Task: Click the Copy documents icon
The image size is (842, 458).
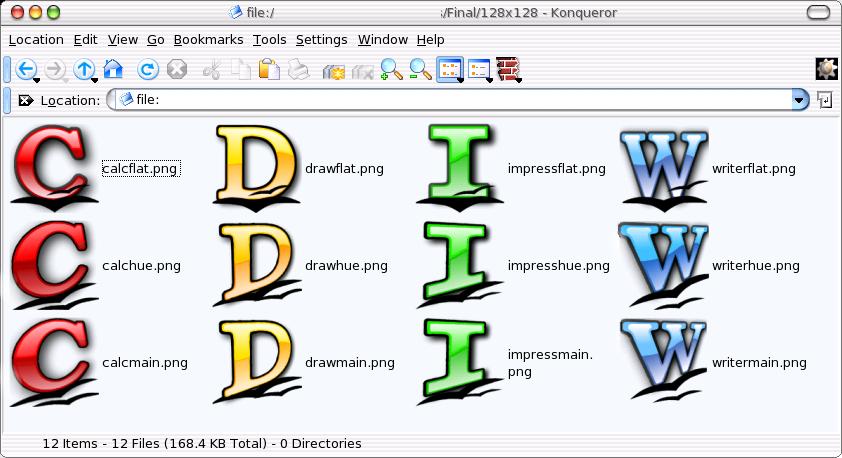Action: point(241,70)
